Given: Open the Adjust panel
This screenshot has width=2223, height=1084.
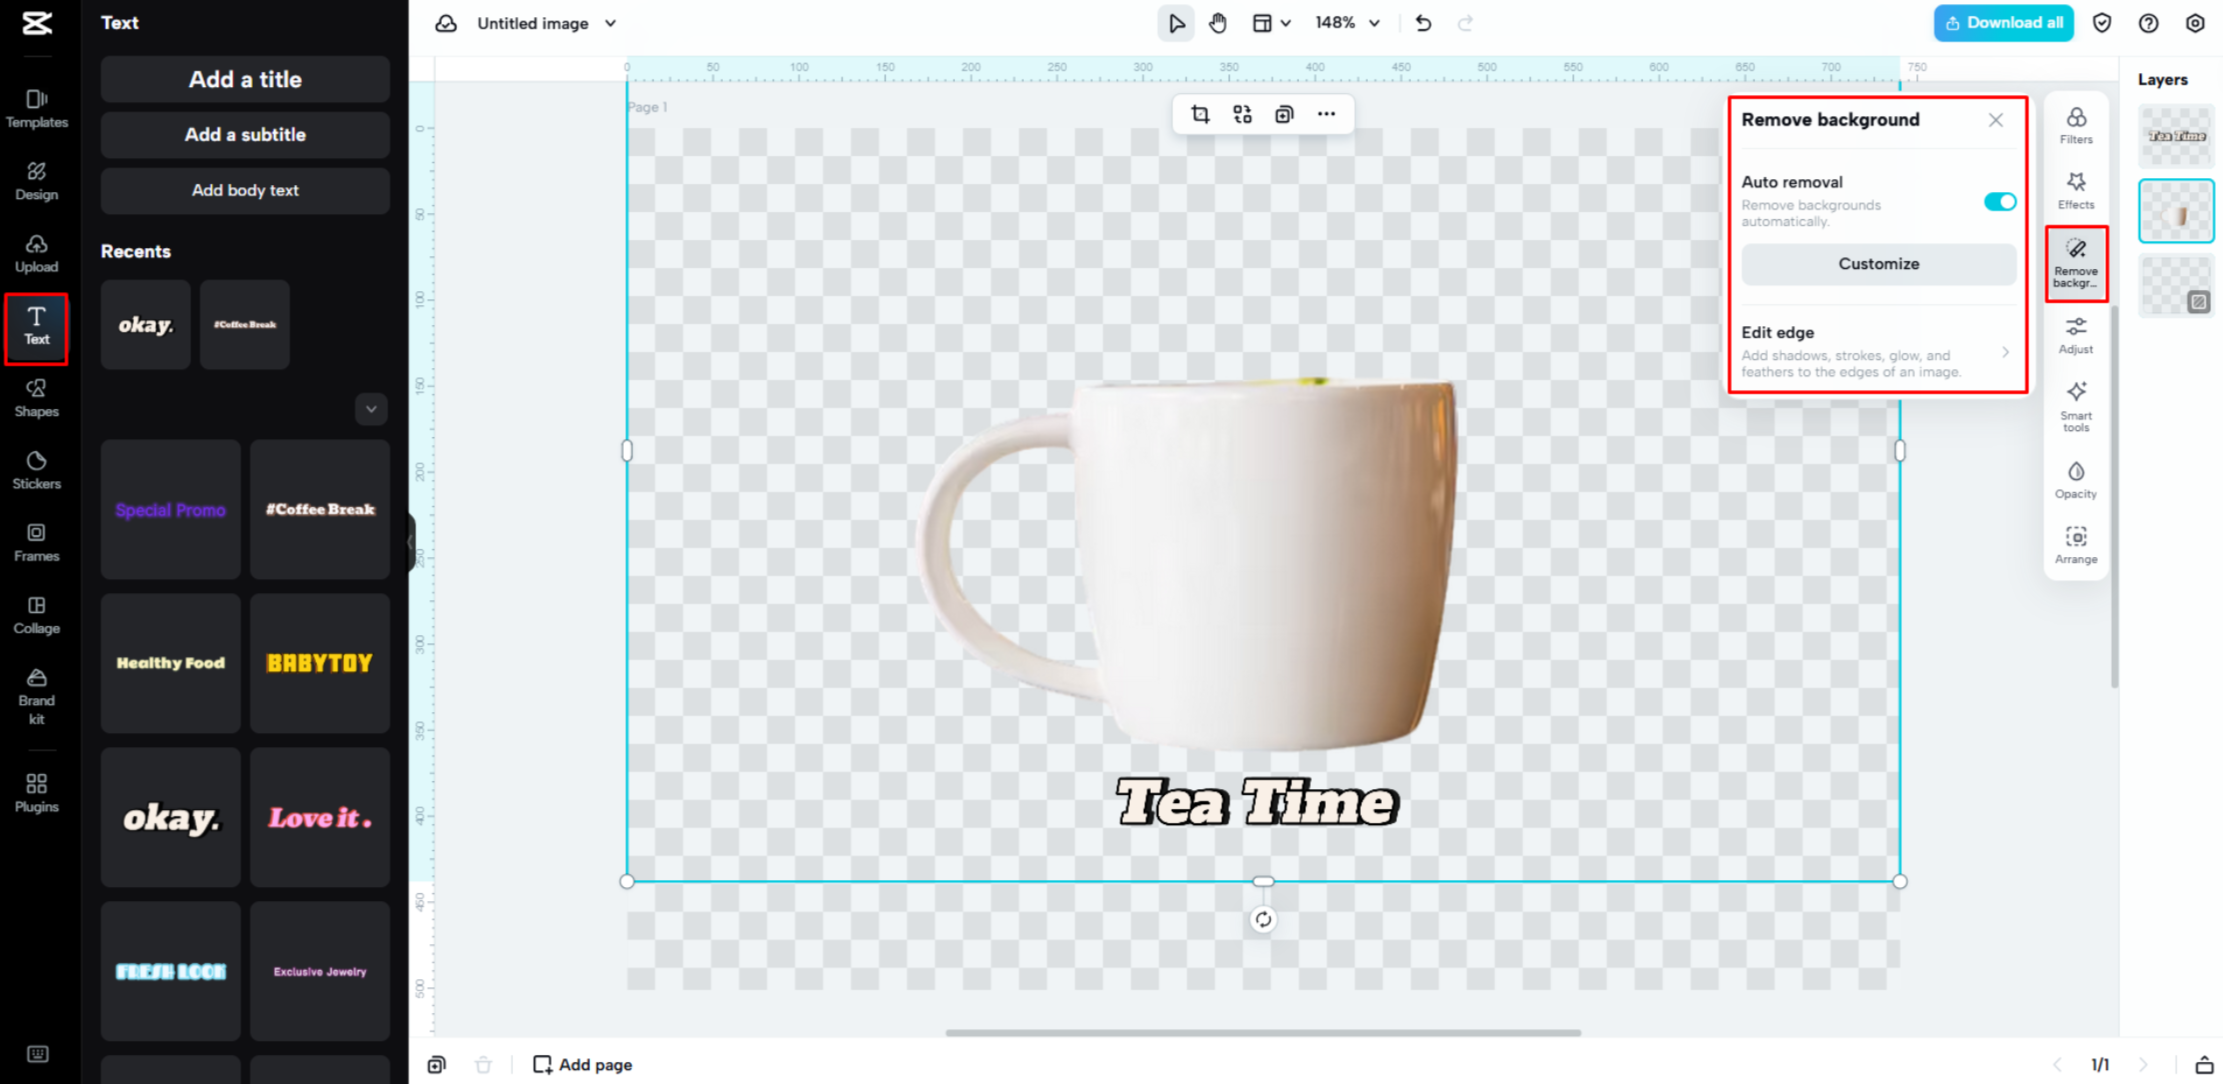Looking at the screenshot, I should pos(2076,335).
